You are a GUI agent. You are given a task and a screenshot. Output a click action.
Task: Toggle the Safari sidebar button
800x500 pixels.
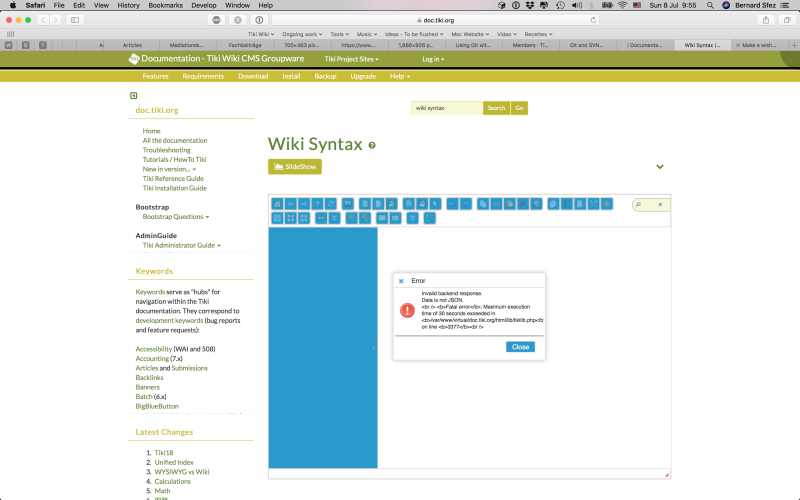[75, 20]
